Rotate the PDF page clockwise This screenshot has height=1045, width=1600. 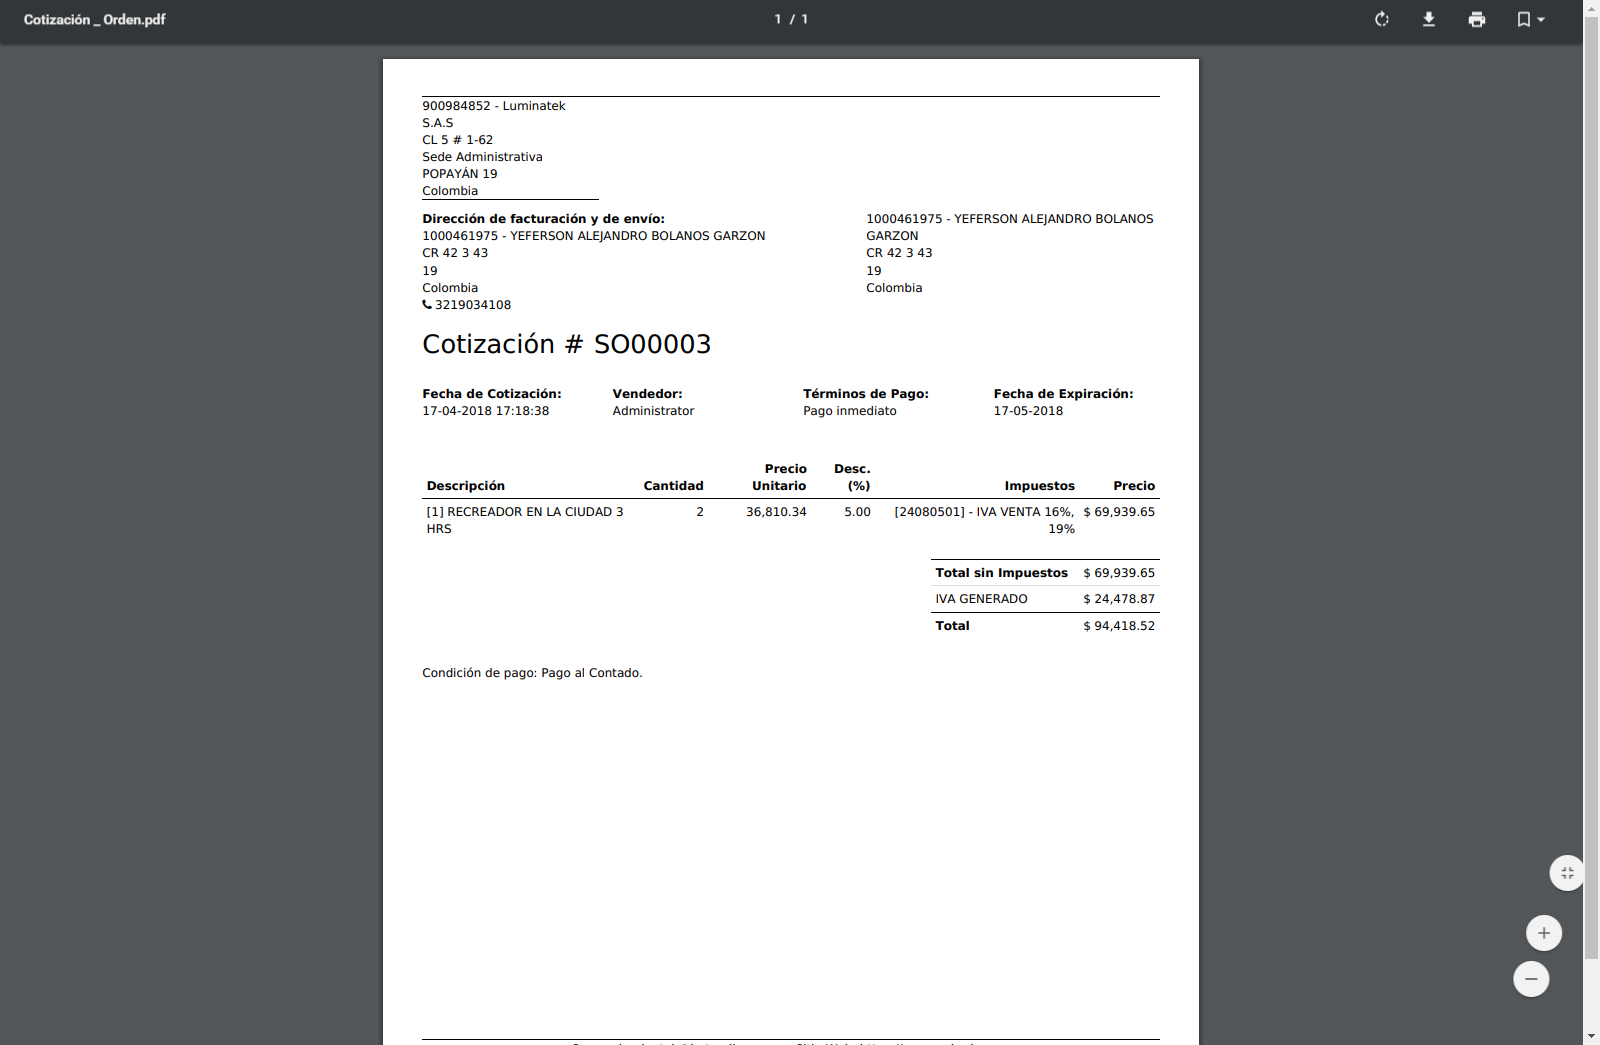1382,19
